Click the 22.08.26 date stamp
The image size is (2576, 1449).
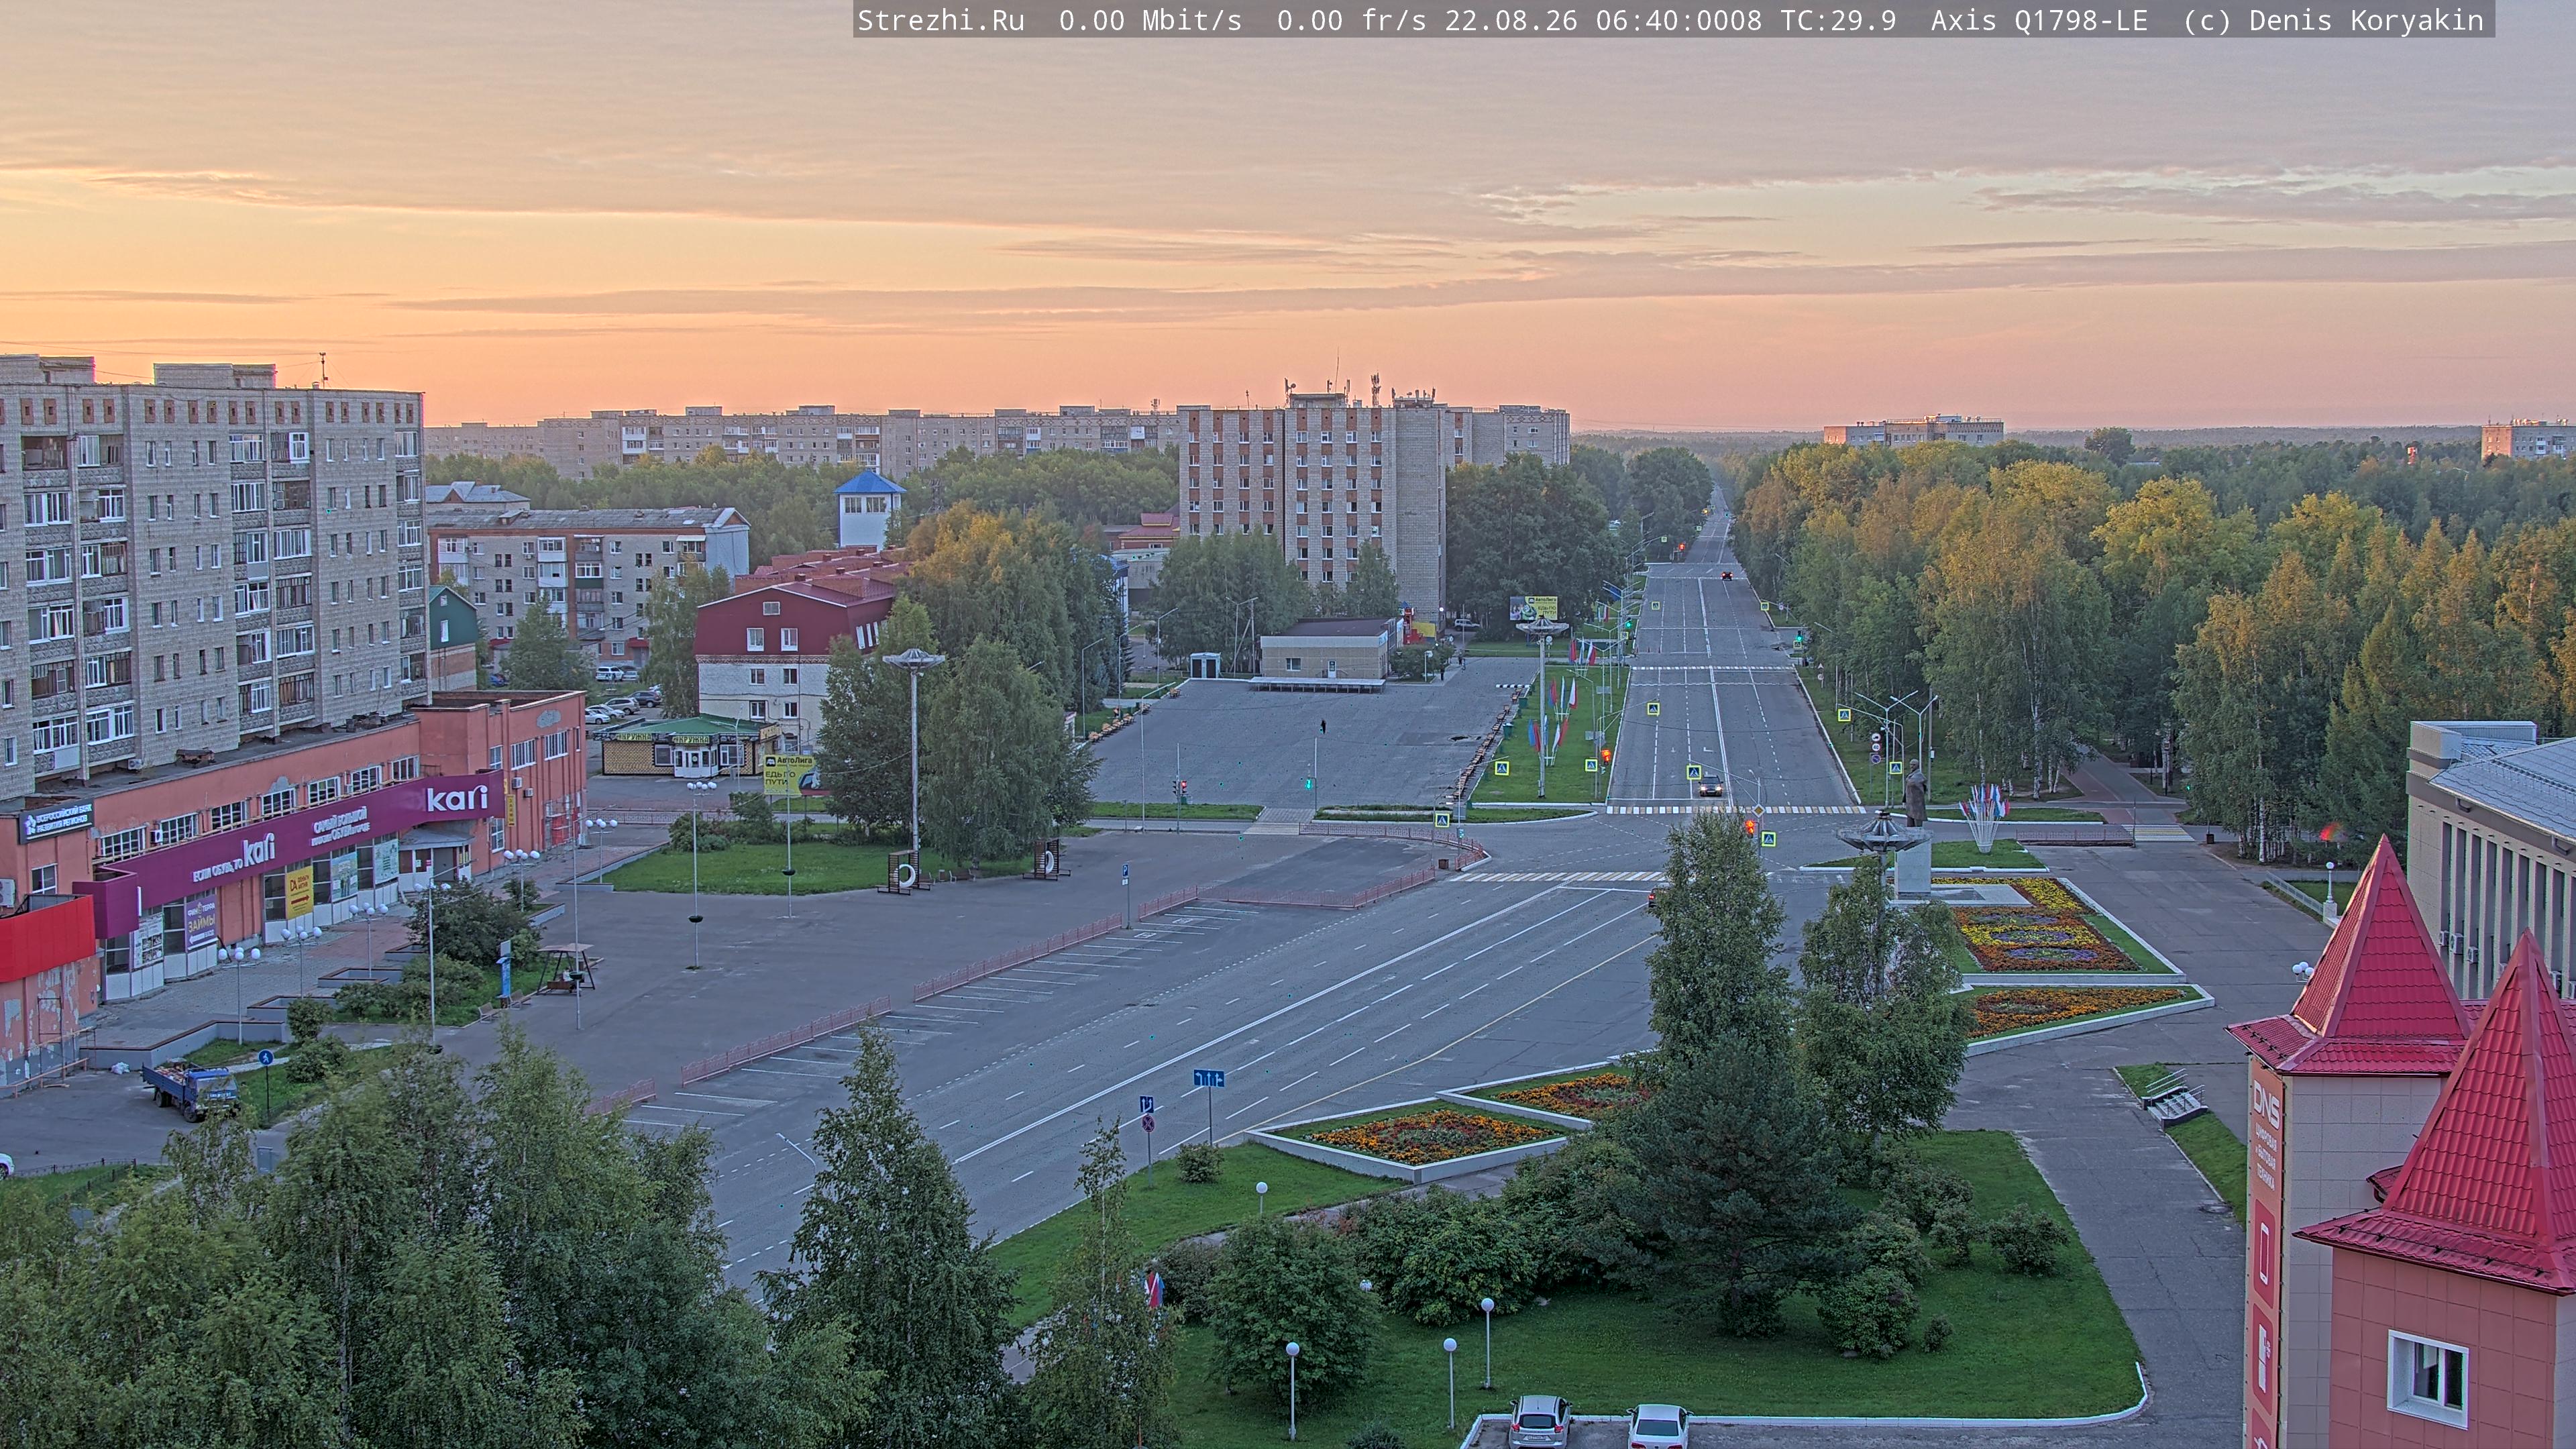pyautogui.click(x=1511, y=20)
